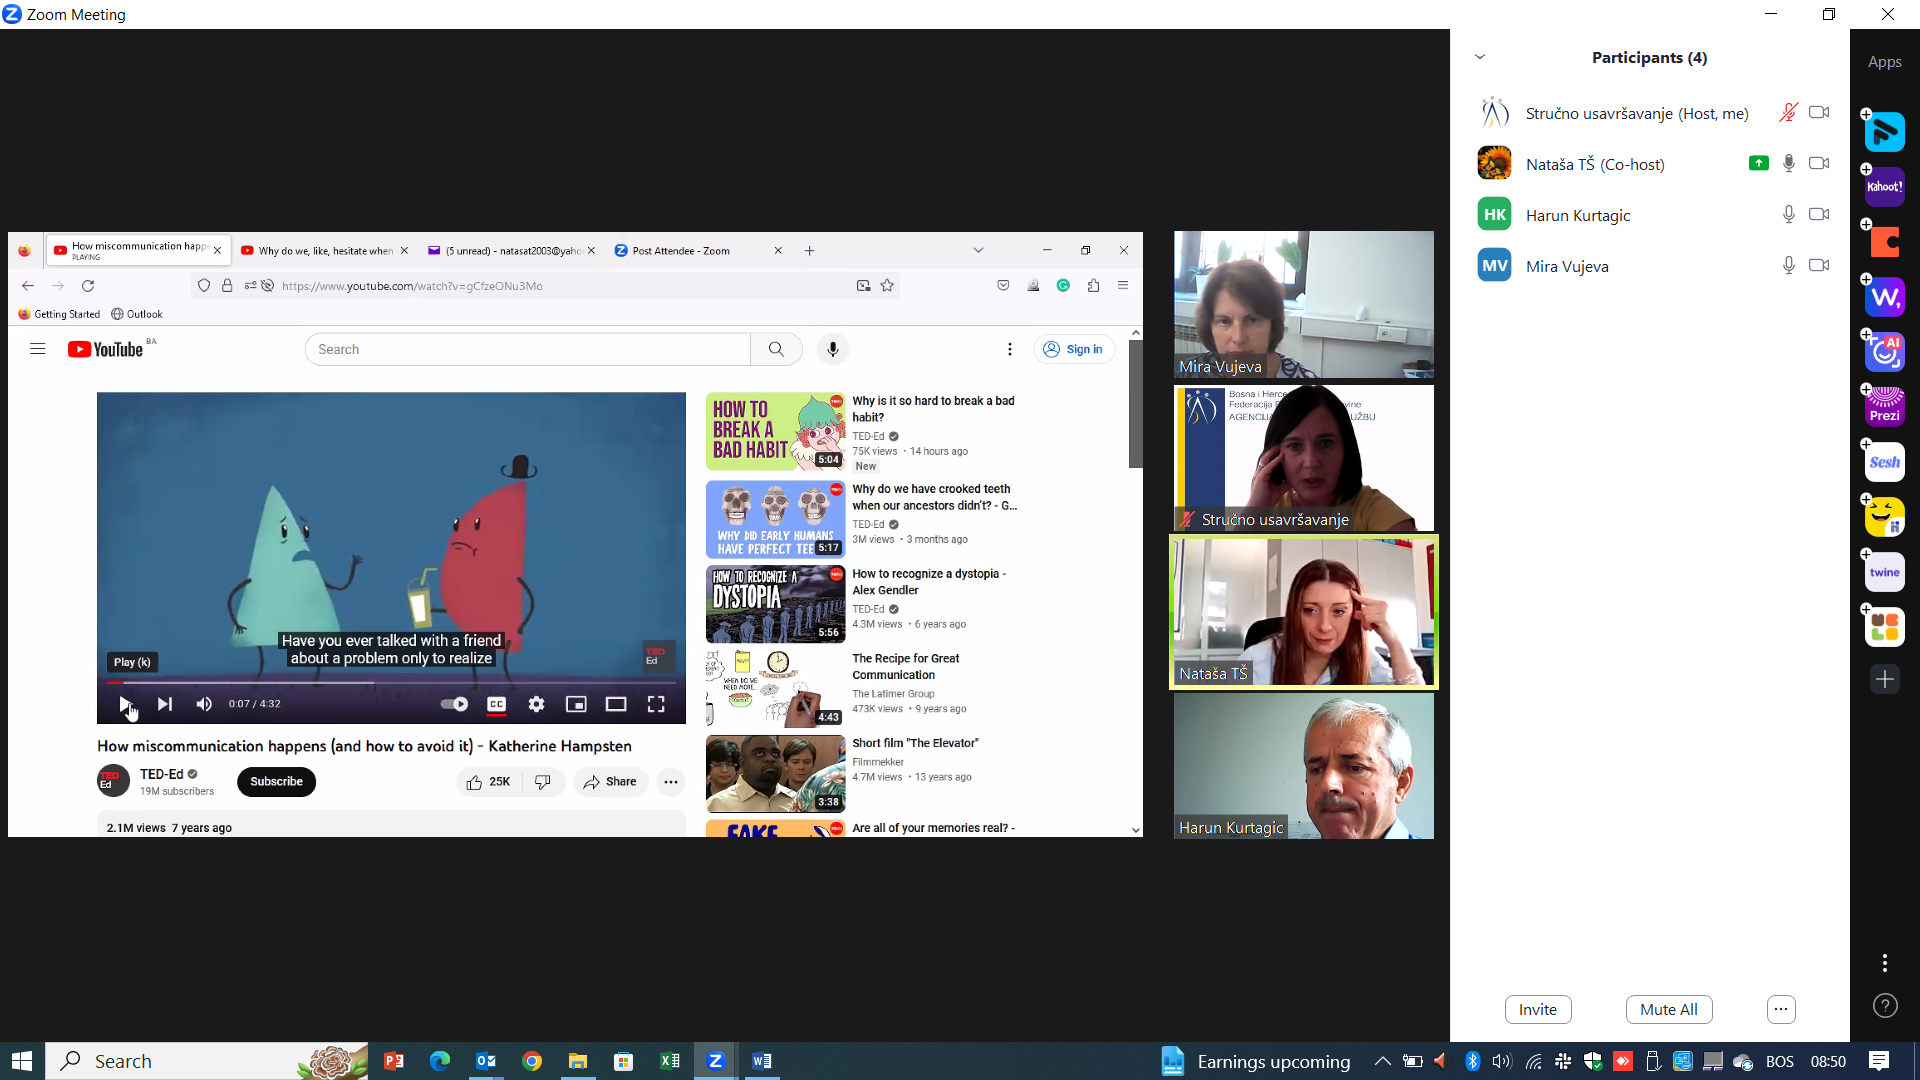
Task: Open the twine app in Zoom sidebar
Action: (1884, 572)
